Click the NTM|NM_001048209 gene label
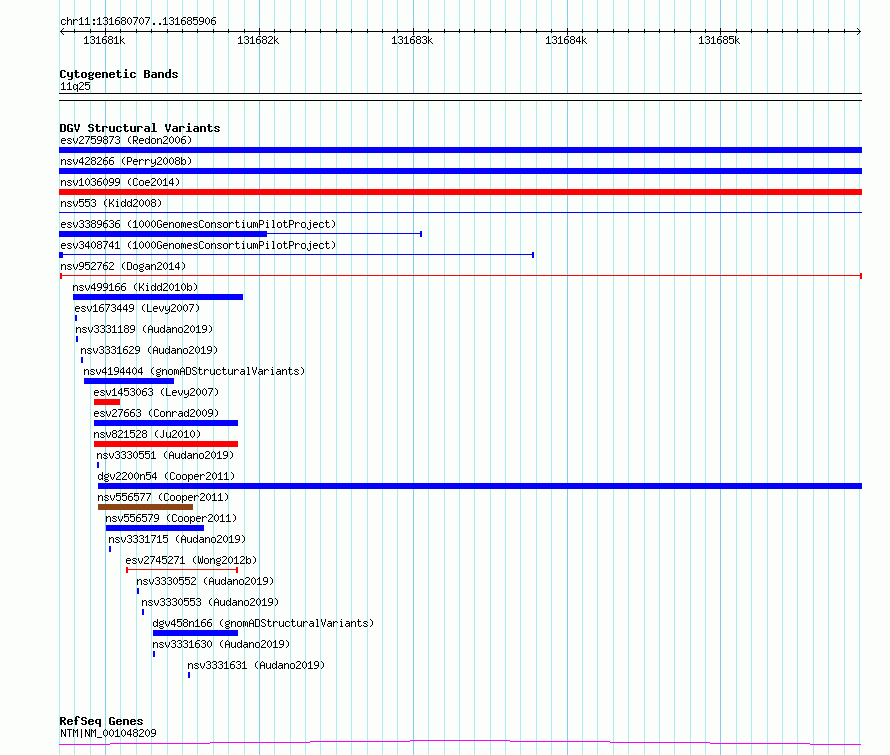This screenshot has width=890, height=755. (108, 733)
